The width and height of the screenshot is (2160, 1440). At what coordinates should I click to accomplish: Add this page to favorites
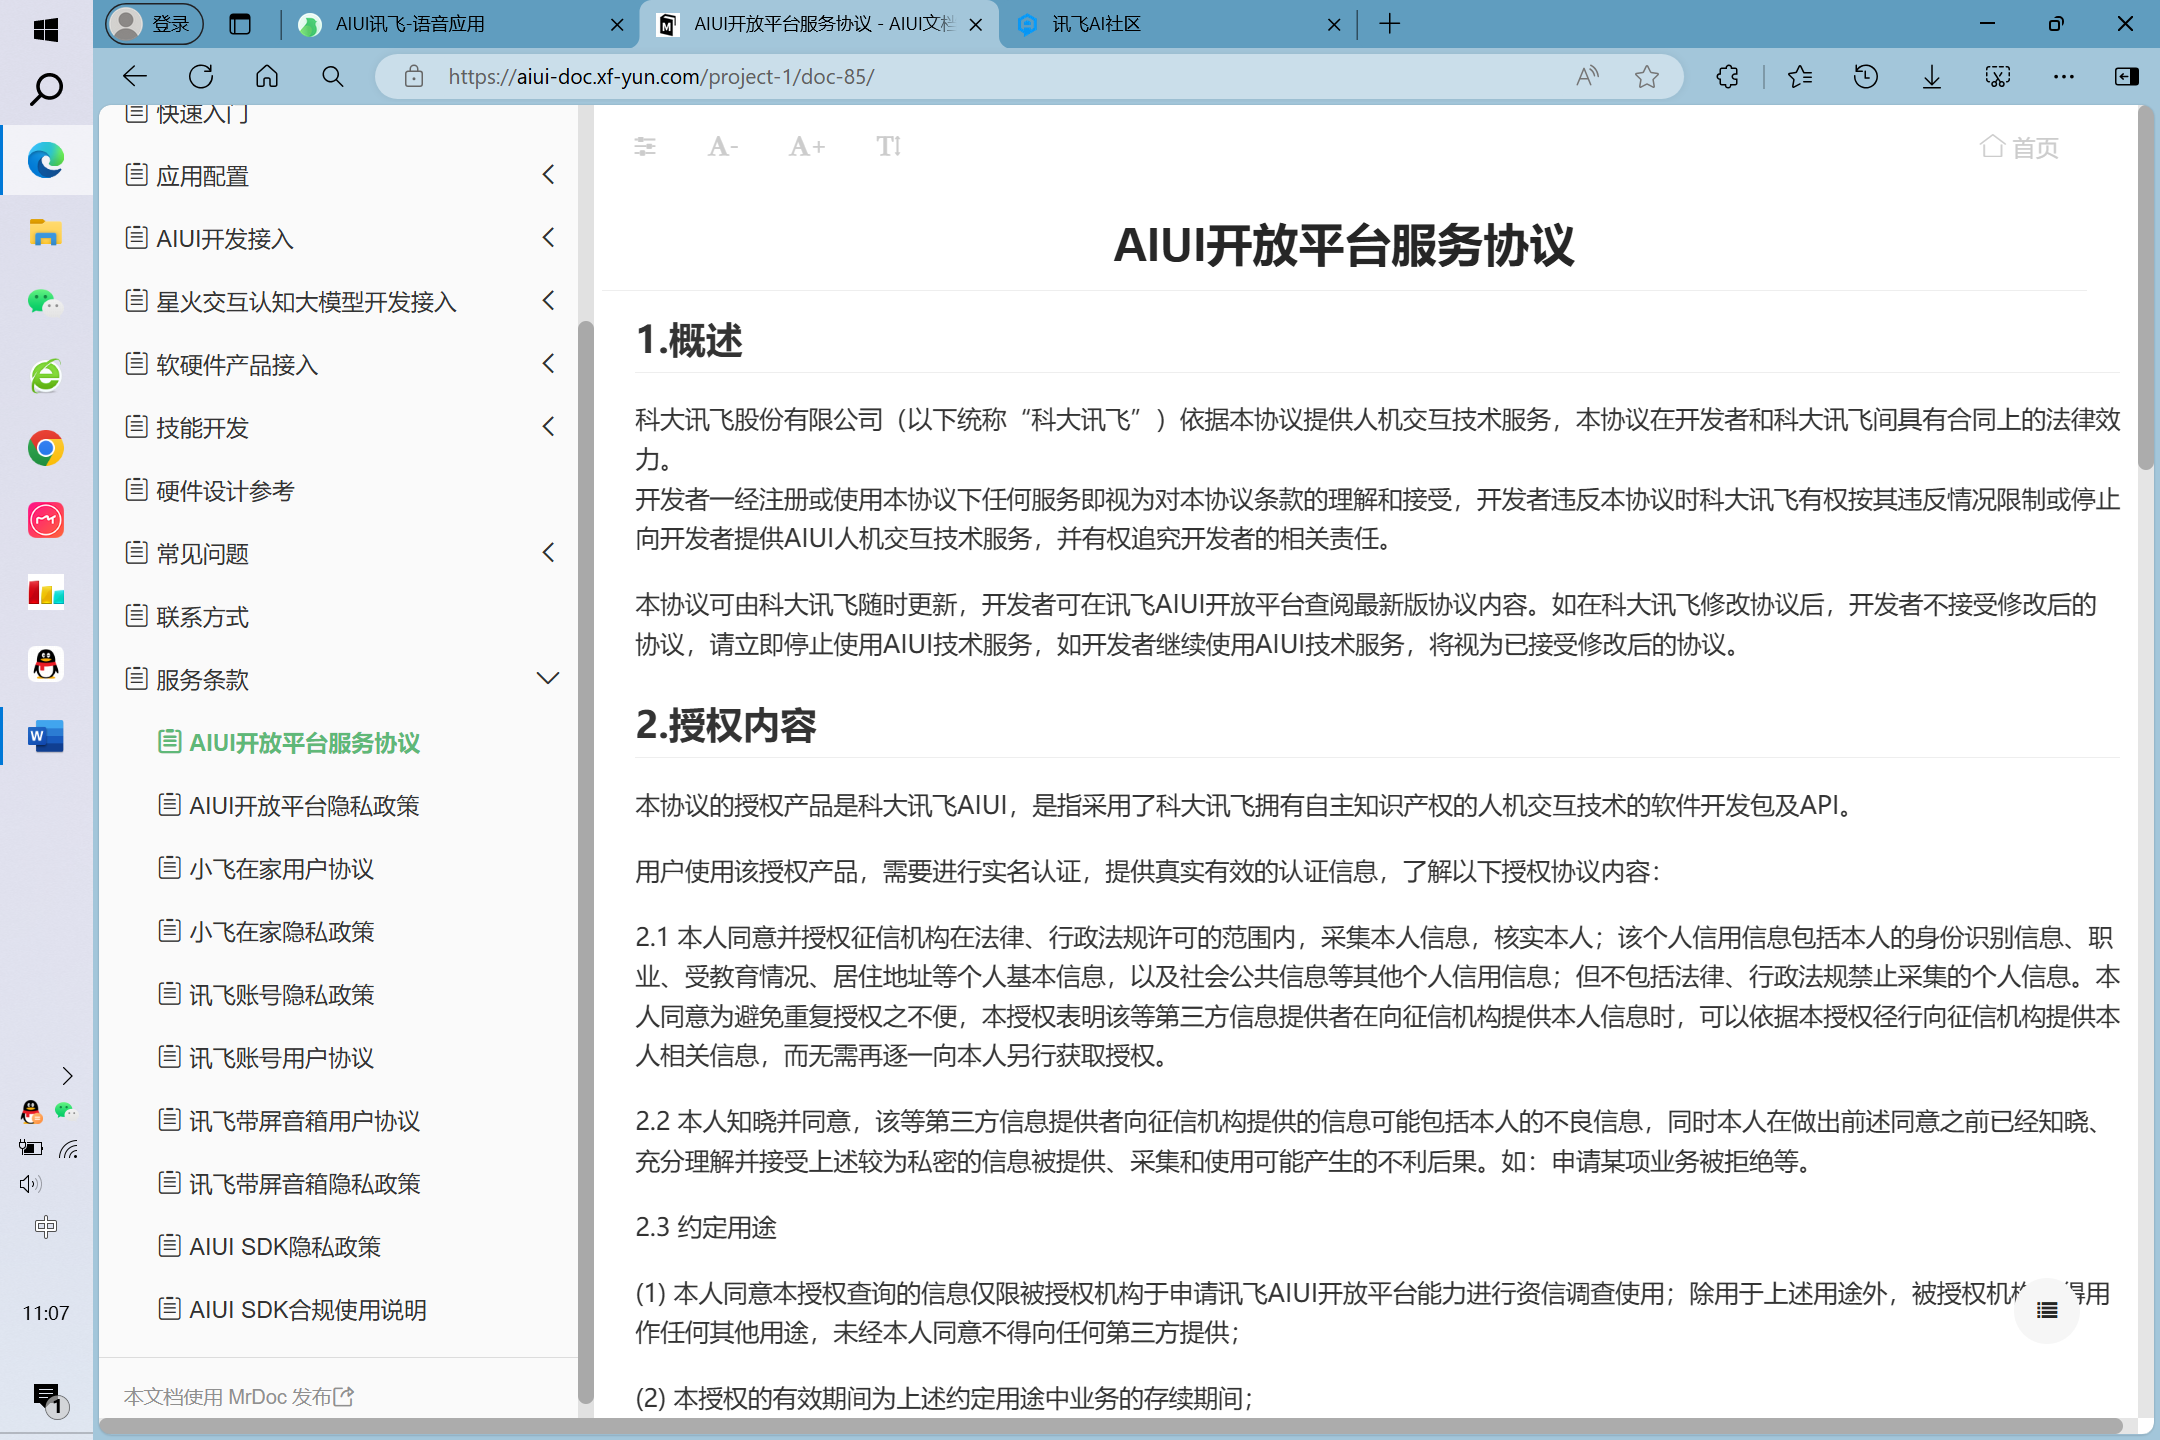(x=1647, y=77)
